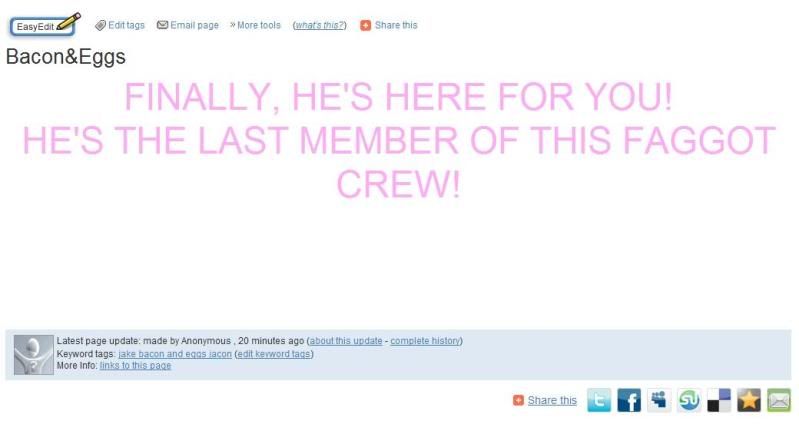
Task: Click the bottom Share this link
Action: pos(552,401)
